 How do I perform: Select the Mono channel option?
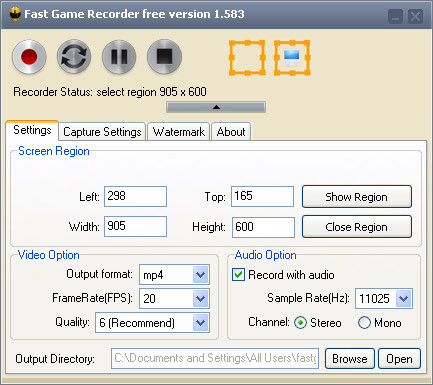pyautogui.click(x=364, y=323)
